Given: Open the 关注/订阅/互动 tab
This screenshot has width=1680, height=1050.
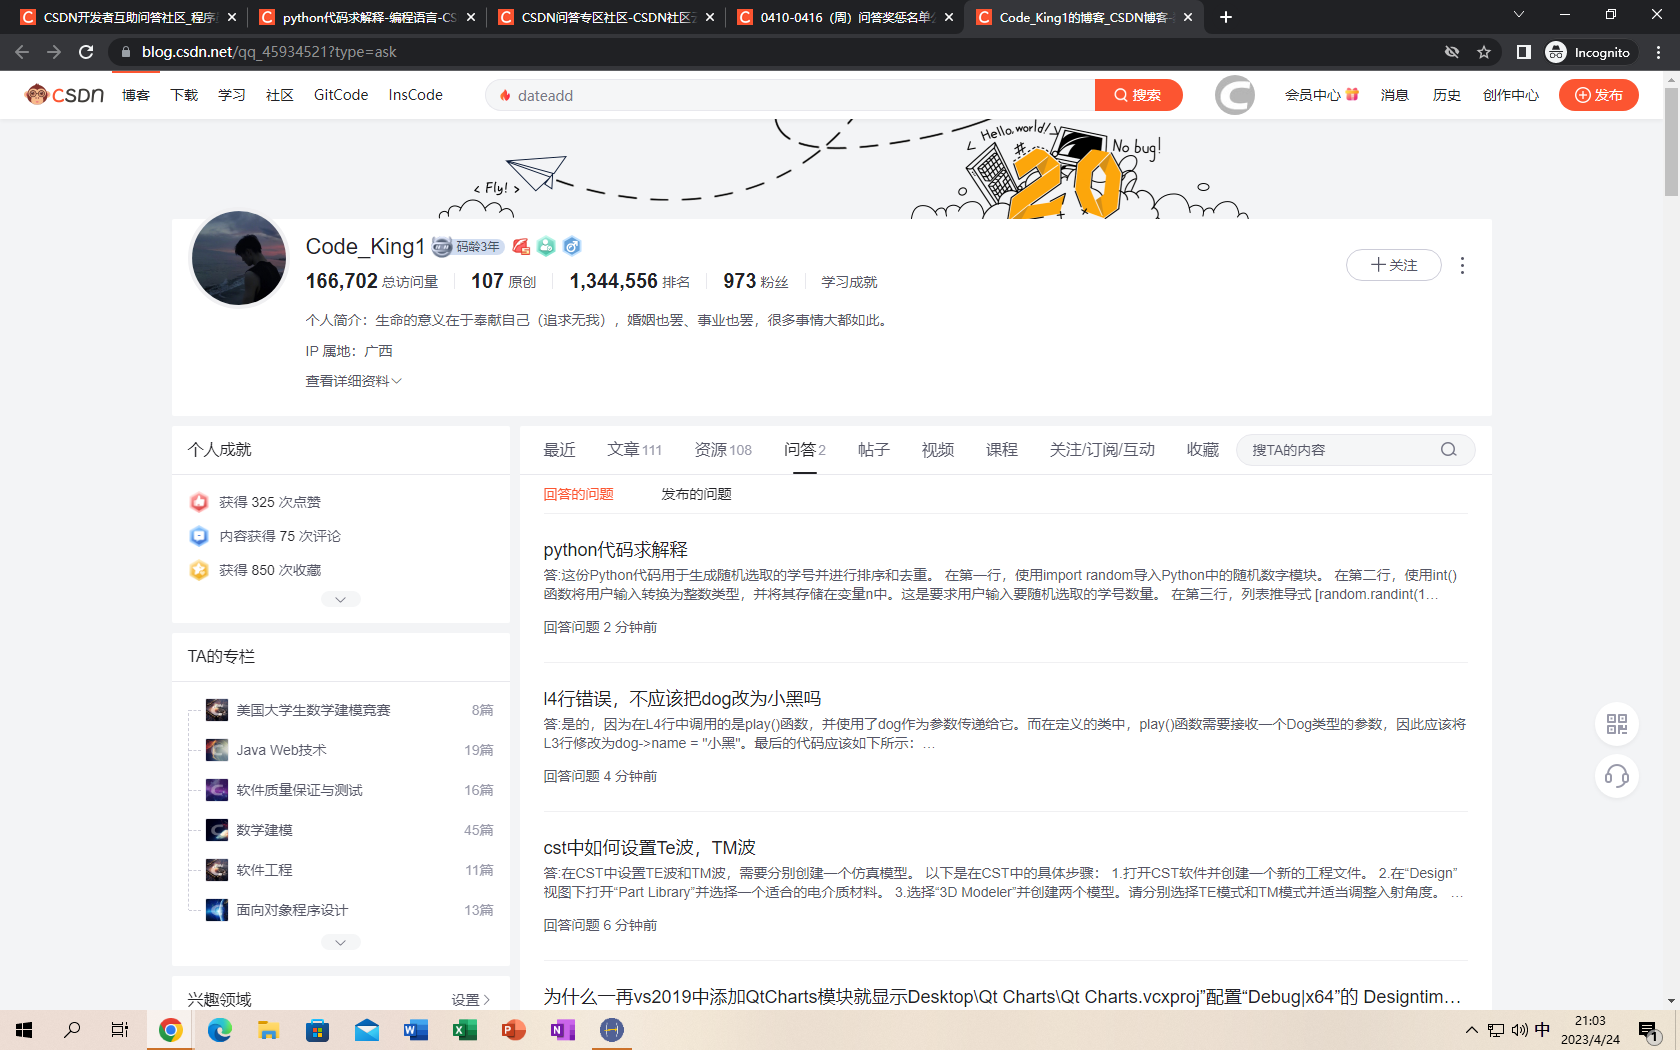Looking at the screenshot, I should click(x=1102, y=450).
